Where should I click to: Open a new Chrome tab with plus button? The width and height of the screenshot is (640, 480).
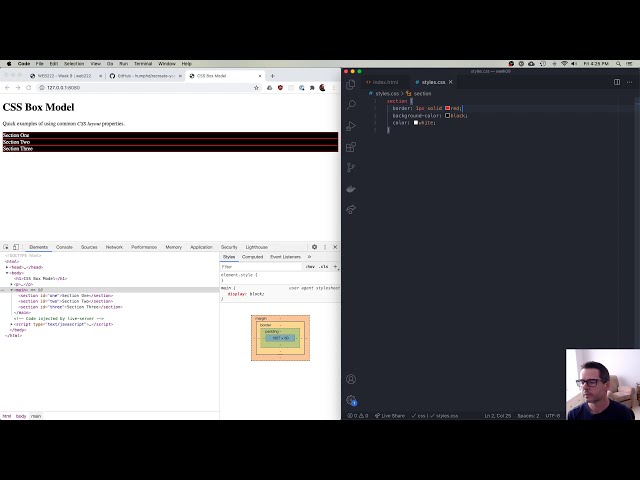tap(272, 76)
